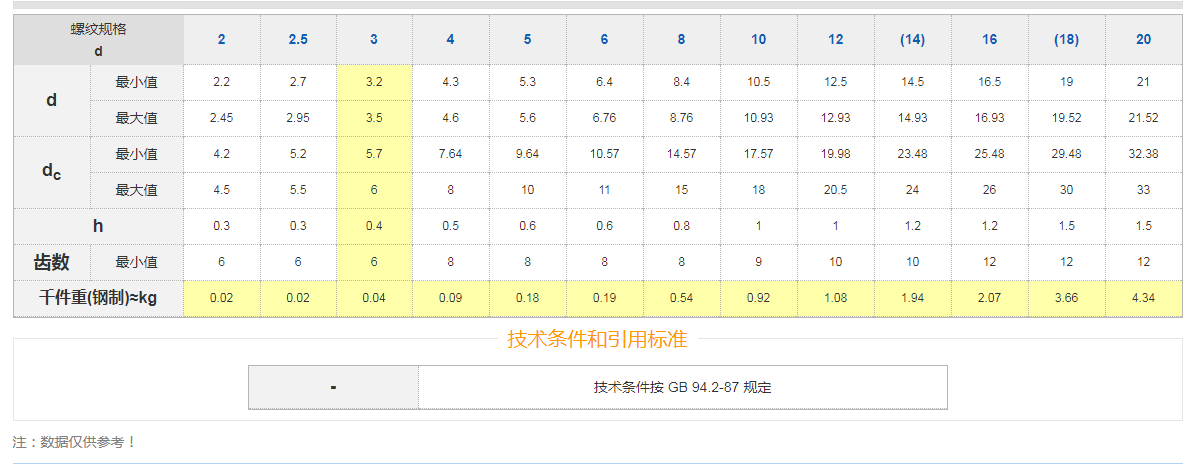Select weight cell 0.18

(x=528, y=298)
